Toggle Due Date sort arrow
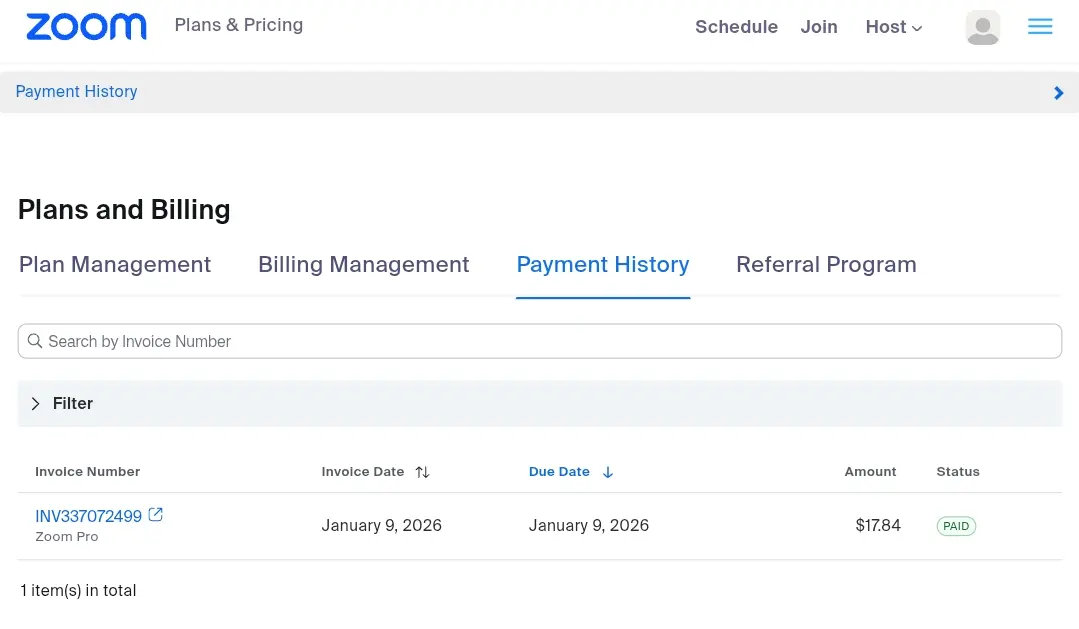 [x=608, y=472]
